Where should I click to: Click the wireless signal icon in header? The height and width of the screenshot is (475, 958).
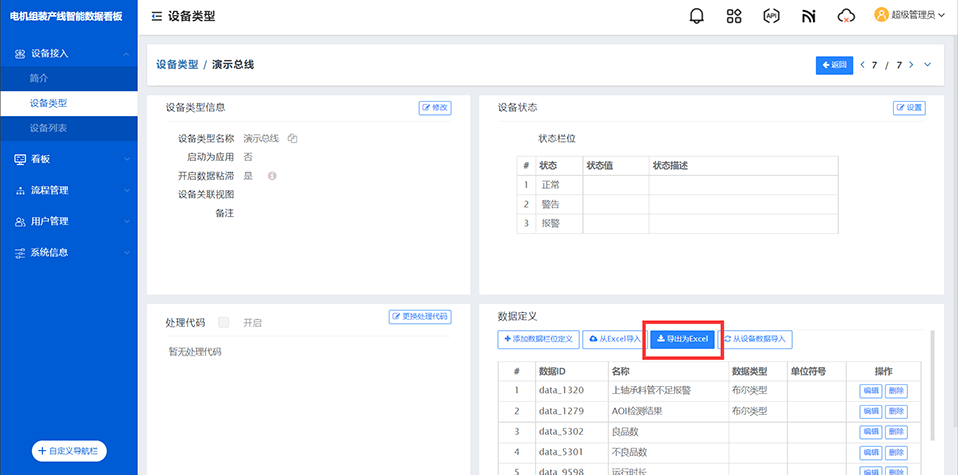tap(808, 16)
